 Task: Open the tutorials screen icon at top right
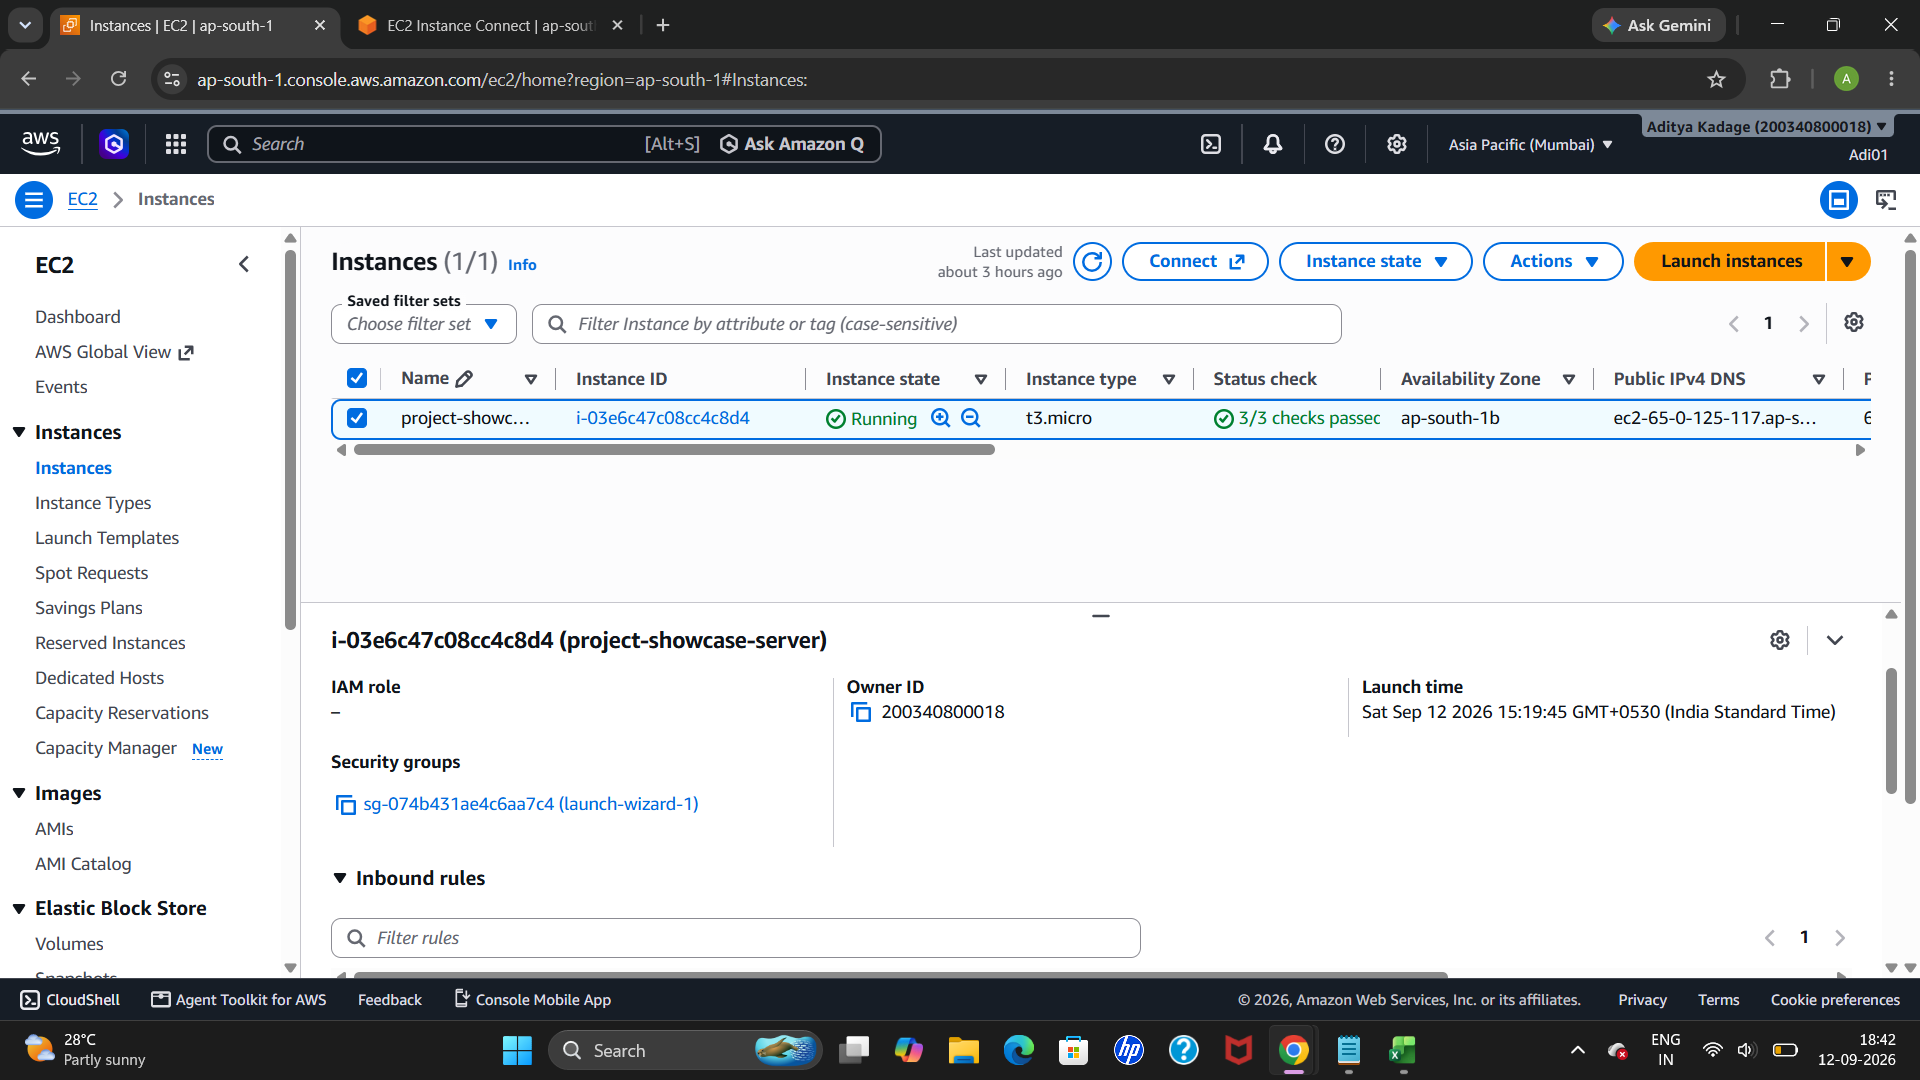pos(1886,200)
